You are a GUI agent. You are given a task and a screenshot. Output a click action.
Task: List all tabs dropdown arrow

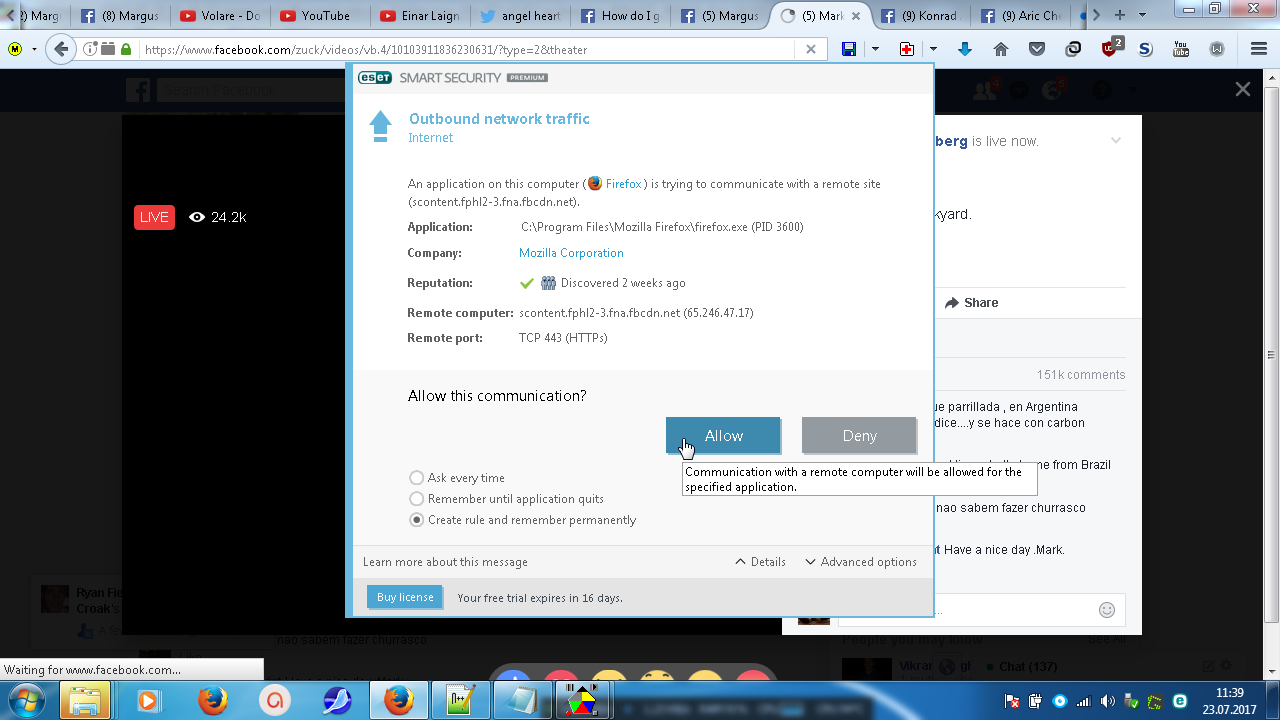1143,15
